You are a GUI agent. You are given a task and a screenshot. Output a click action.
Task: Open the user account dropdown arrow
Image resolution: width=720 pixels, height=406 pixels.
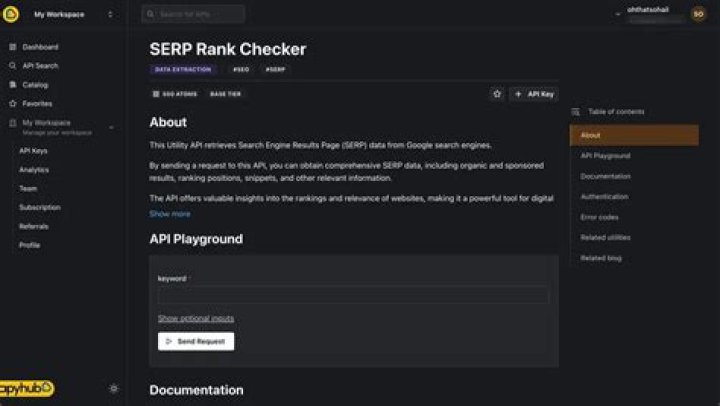(618, 14)
